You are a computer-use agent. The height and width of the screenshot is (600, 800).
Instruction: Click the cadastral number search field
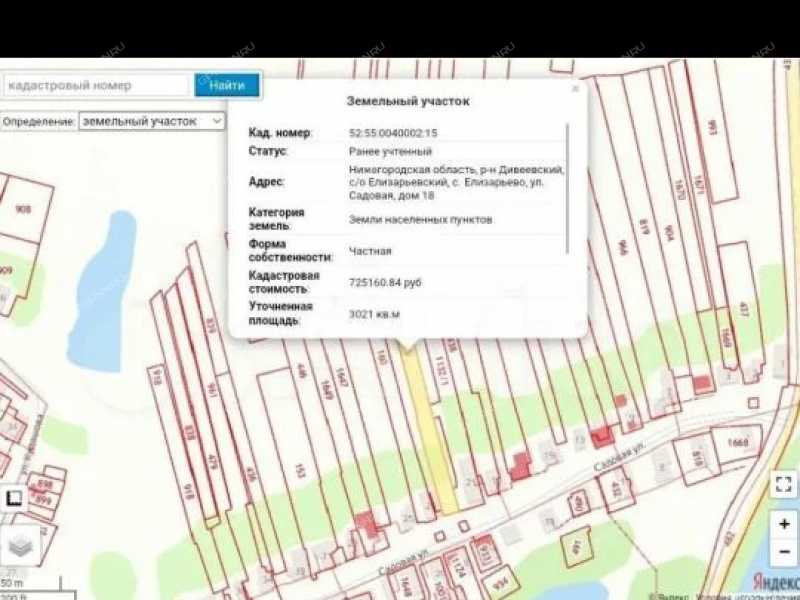tap(95, 86)
